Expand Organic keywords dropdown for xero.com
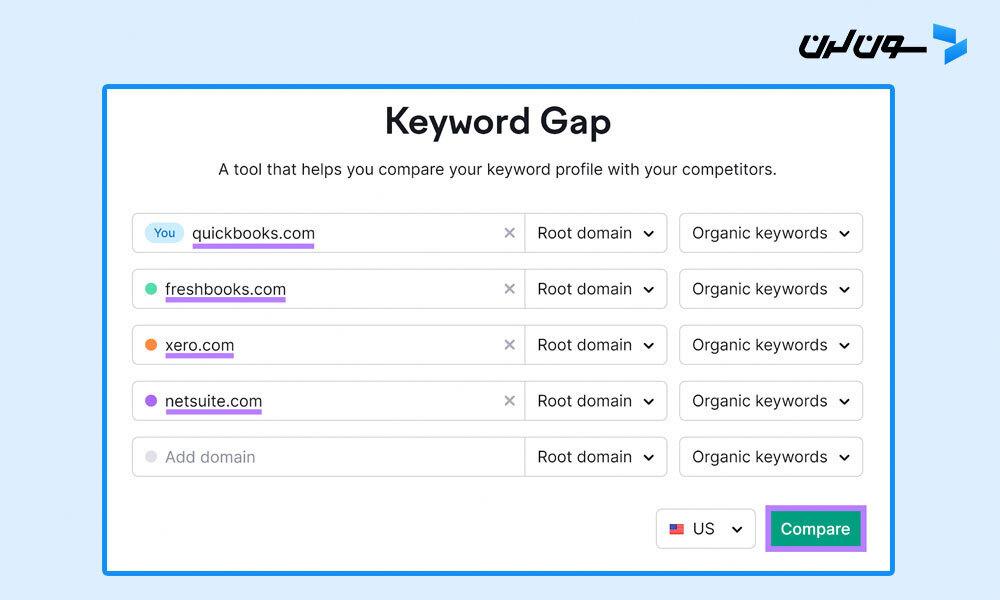The height and width of the screenshot is (600, 1000). (x=771, y=345)
